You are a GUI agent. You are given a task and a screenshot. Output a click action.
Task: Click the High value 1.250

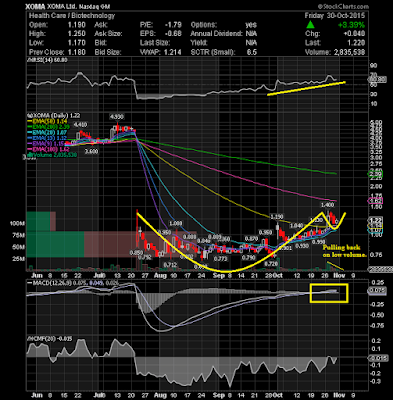click(x=77, y=34)
